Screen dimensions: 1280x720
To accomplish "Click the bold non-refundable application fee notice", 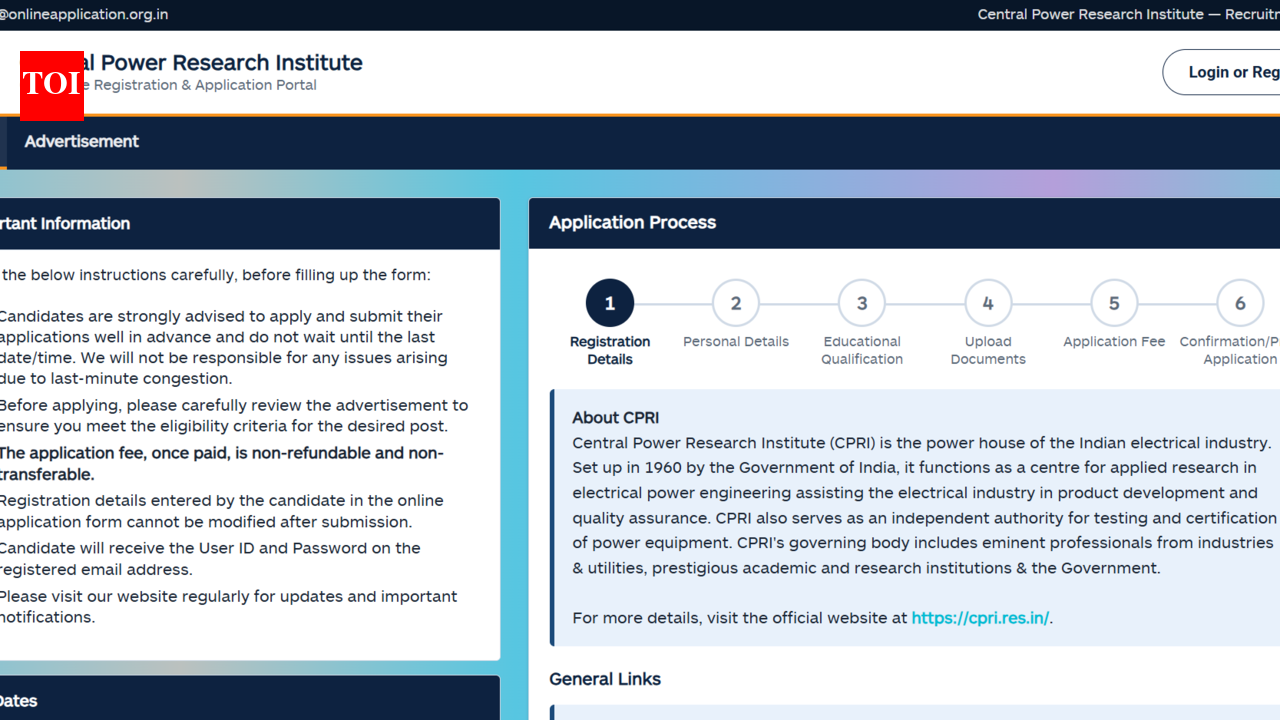I will click(x=221, y=464).
